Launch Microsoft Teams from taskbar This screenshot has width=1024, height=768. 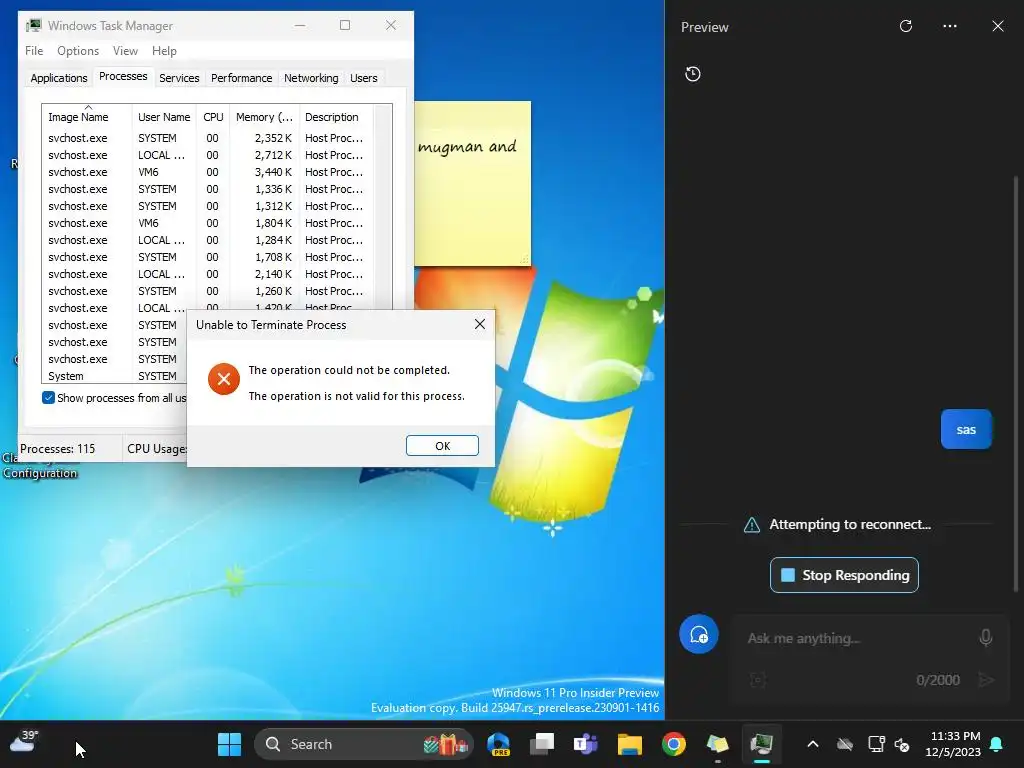pyautogui.click(x=586, y=744)
